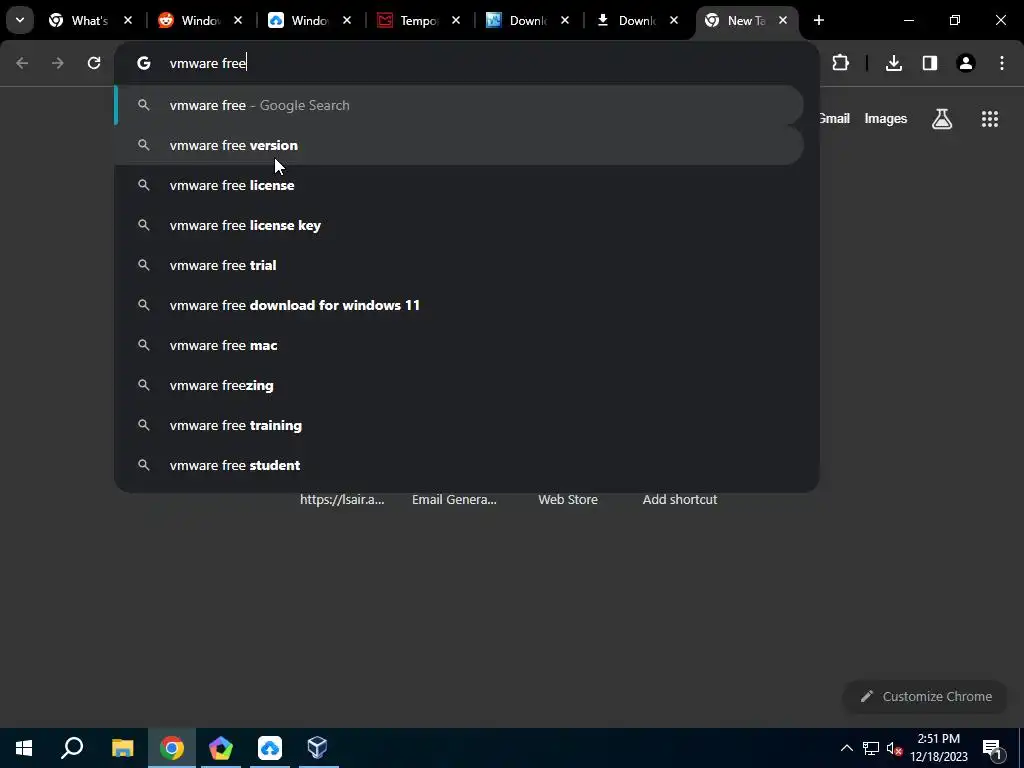This screenshot has height=768, width=1024.
Task: Click the muted volume icon
Action: pos(894,748)
